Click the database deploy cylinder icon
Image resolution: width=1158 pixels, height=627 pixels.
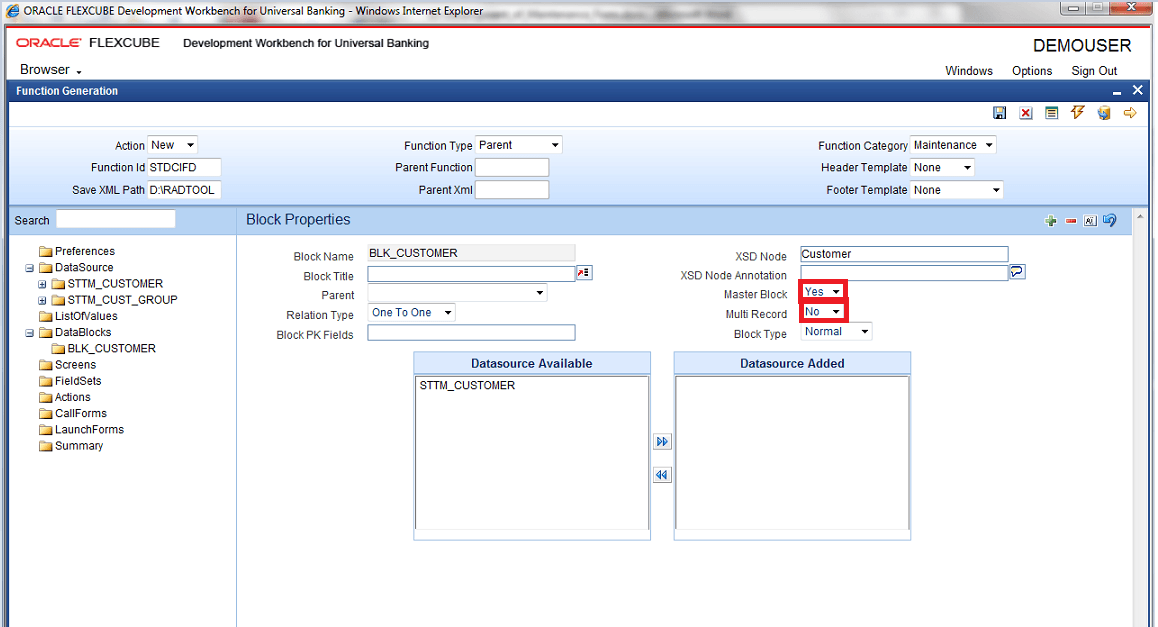pyautogui.click(x=1104, y=112)
